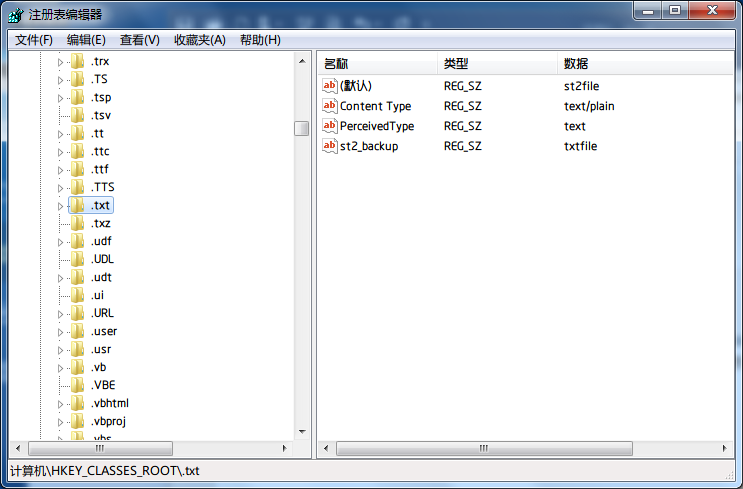Select the .user key in tree
The image size is (743, 489).
104,331
